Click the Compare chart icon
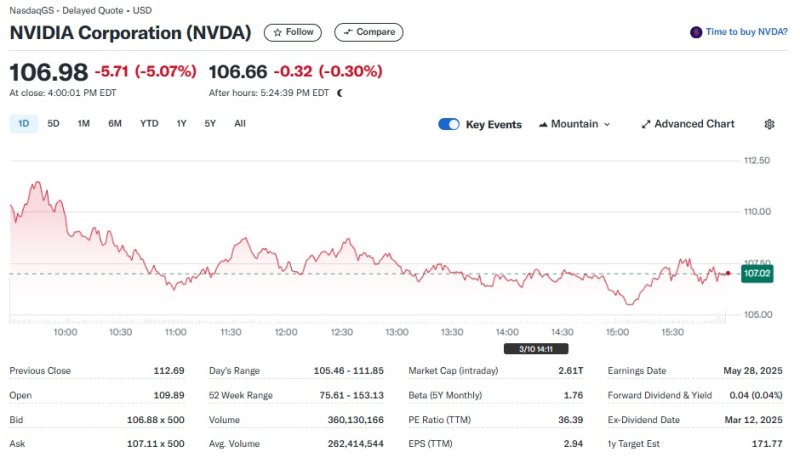The image size is (800, 463). (348, 32)
